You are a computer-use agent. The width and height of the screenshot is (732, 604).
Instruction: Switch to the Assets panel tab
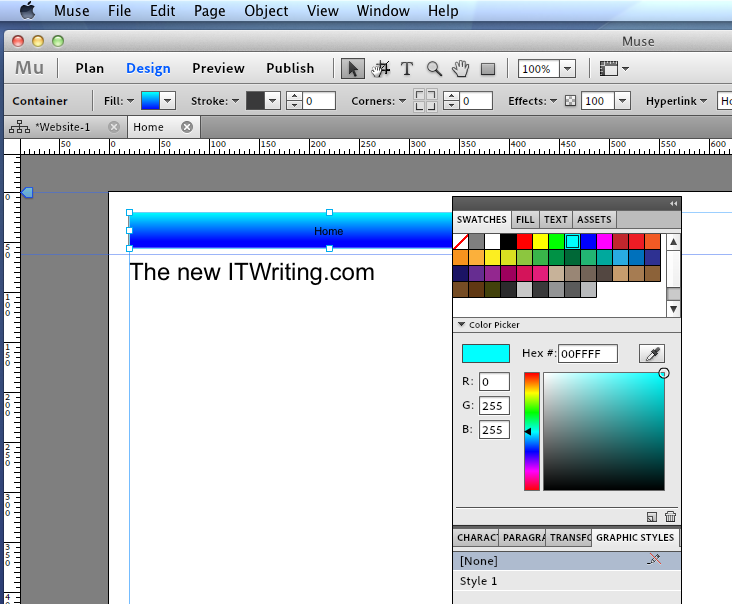594,219
